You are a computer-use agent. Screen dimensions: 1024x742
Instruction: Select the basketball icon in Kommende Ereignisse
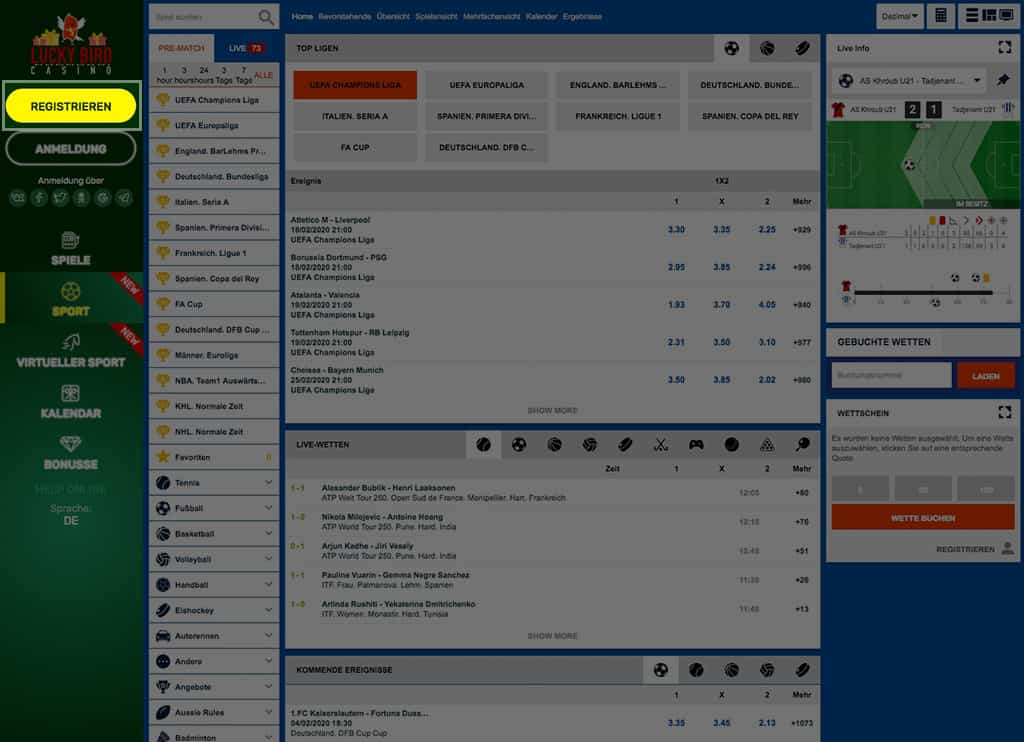[x=731, y=670]
